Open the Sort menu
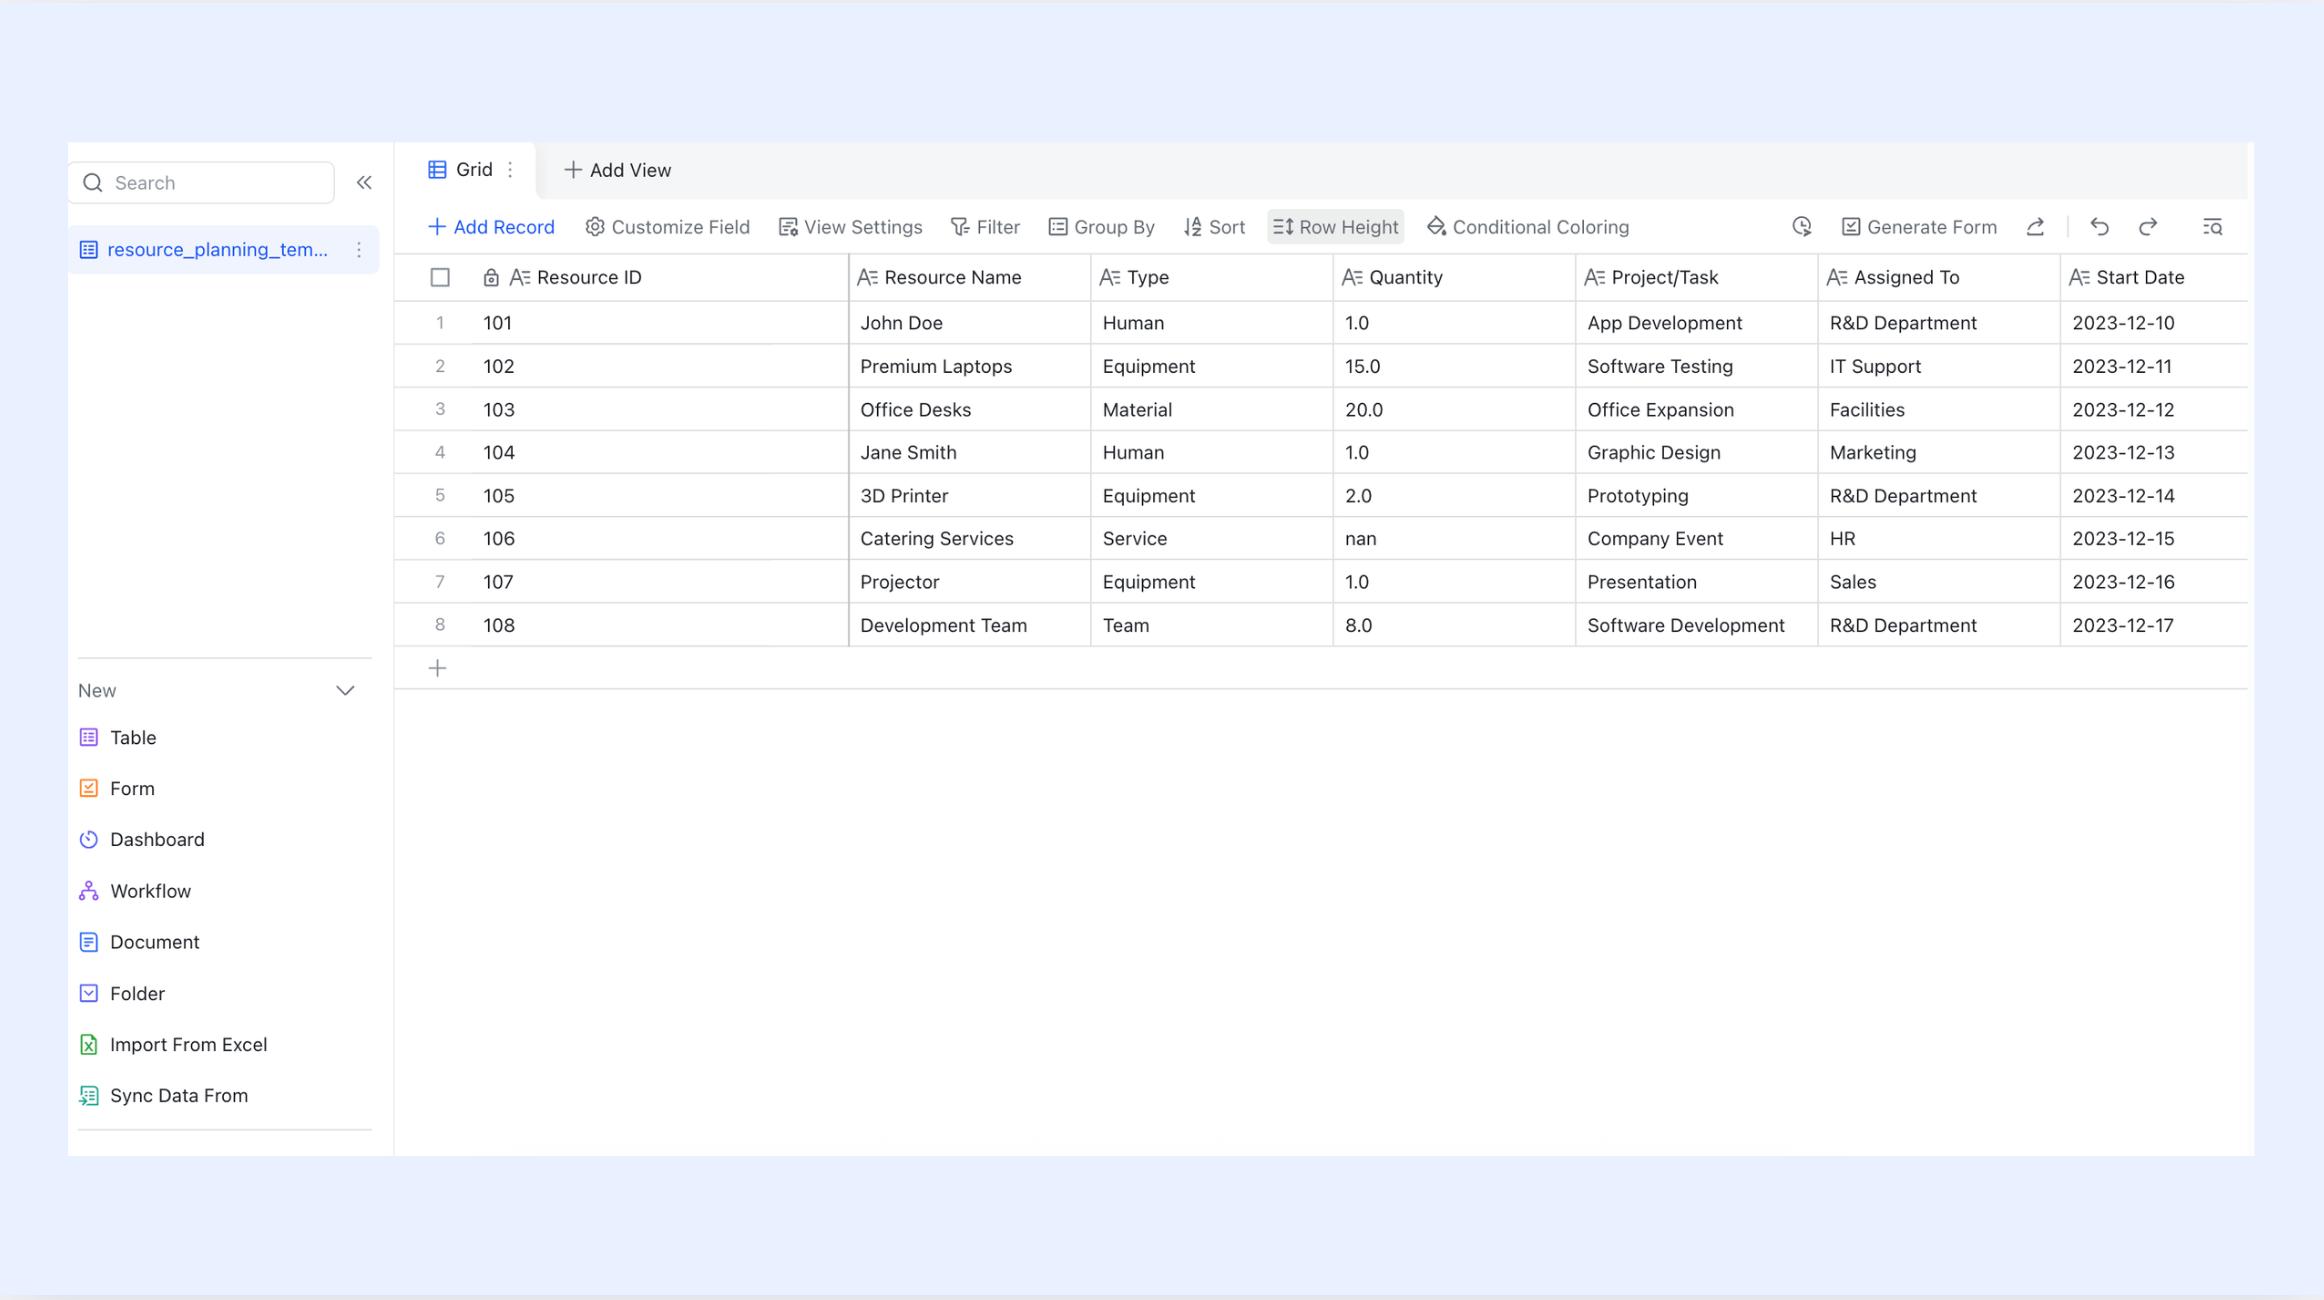The image size is (2324, 1300). click(1214, 227)
